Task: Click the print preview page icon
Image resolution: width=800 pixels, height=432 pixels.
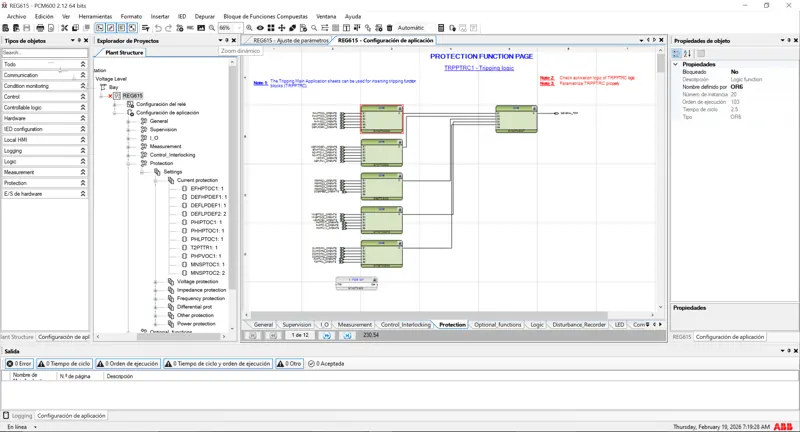Action: 51,28
